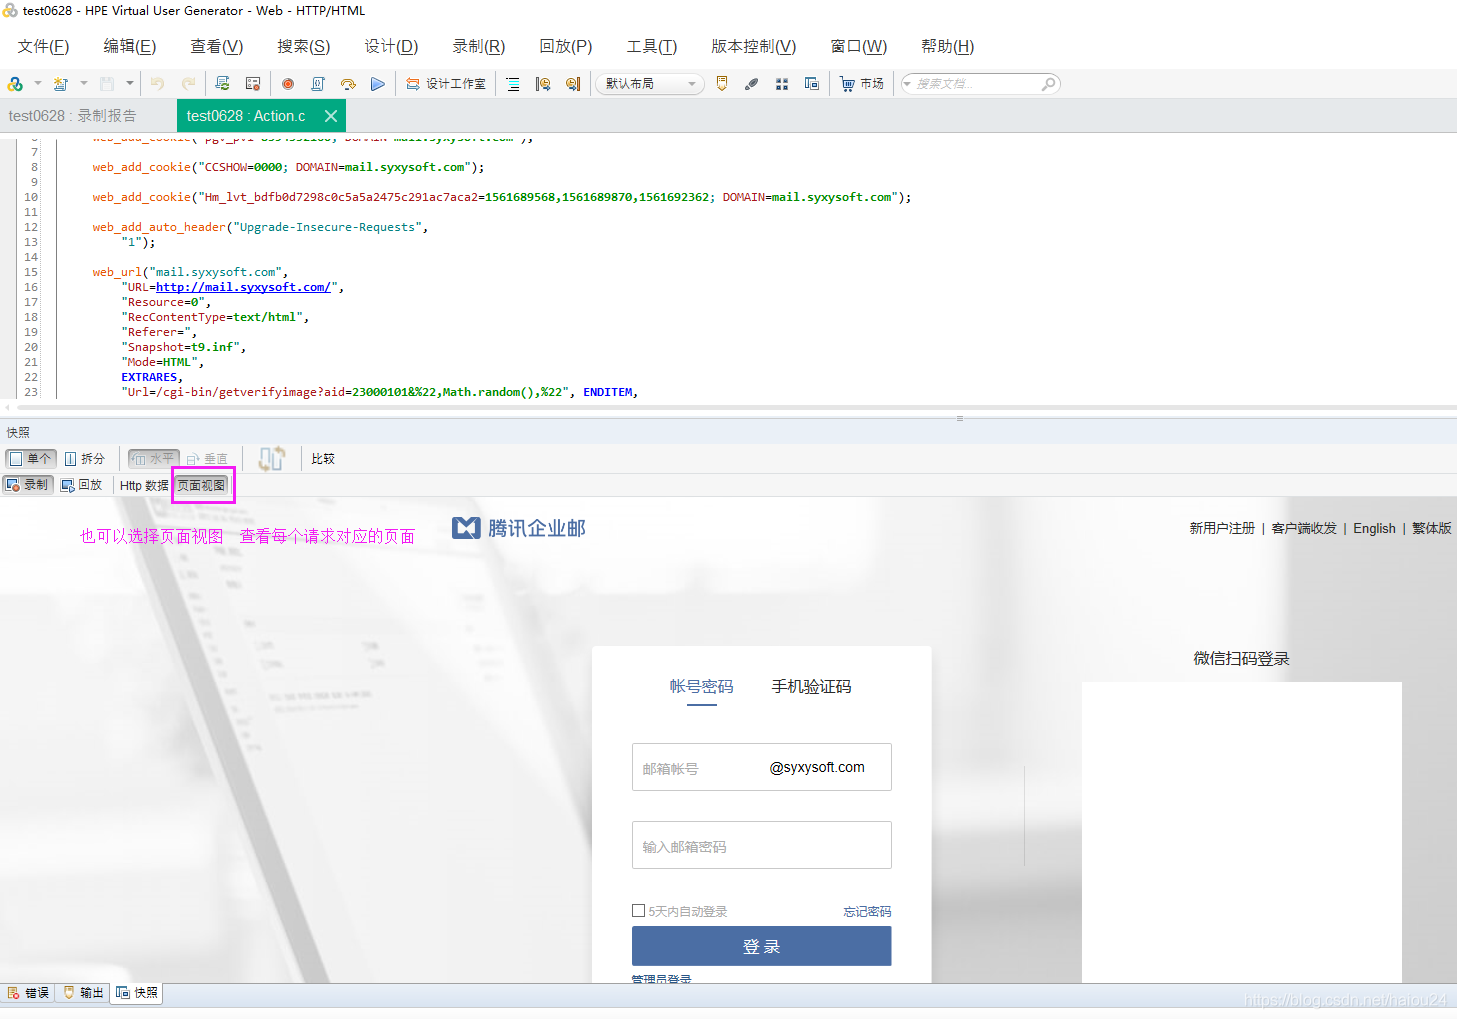Click the English language link
The width and height of the screenshot is (1457, 1019).
click(x=1374, y=528)
